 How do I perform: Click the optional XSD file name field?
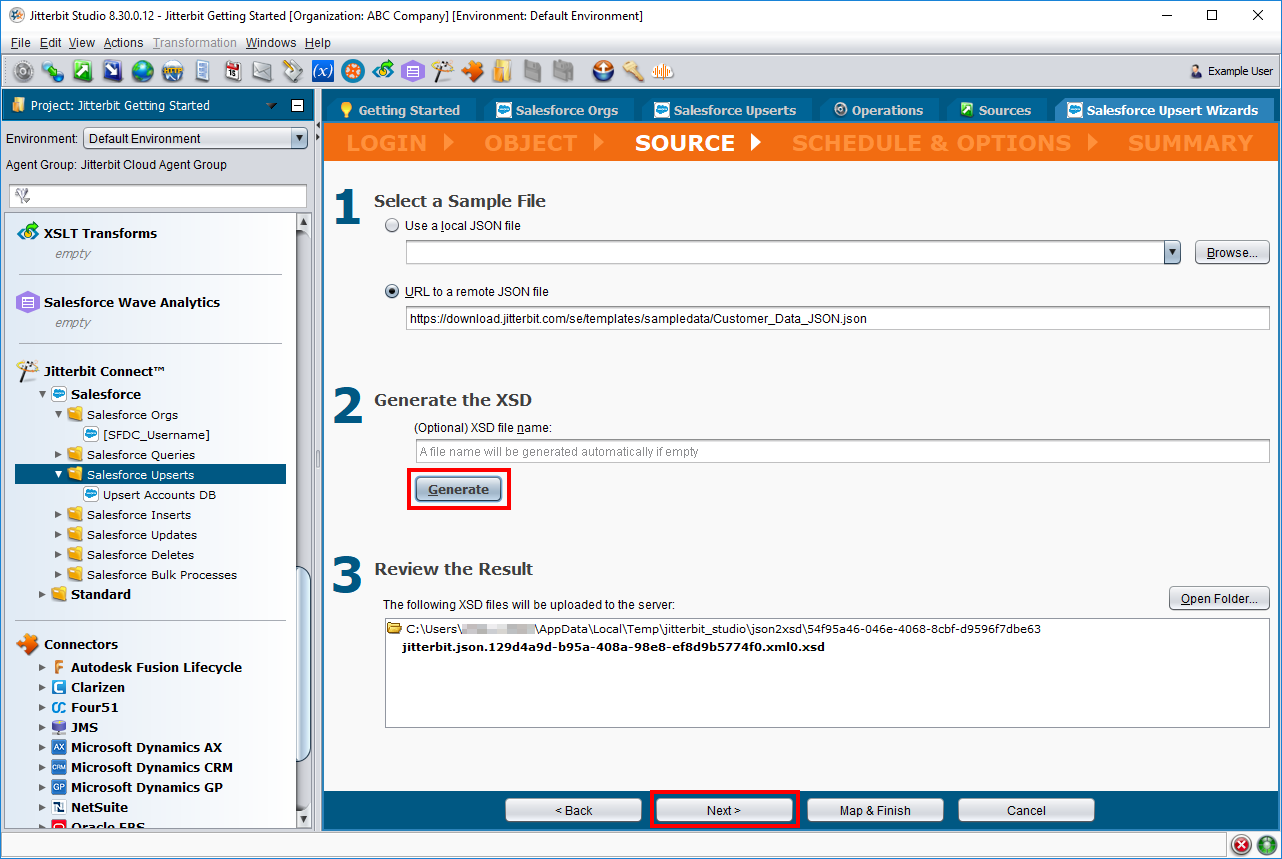pos(841,451)
